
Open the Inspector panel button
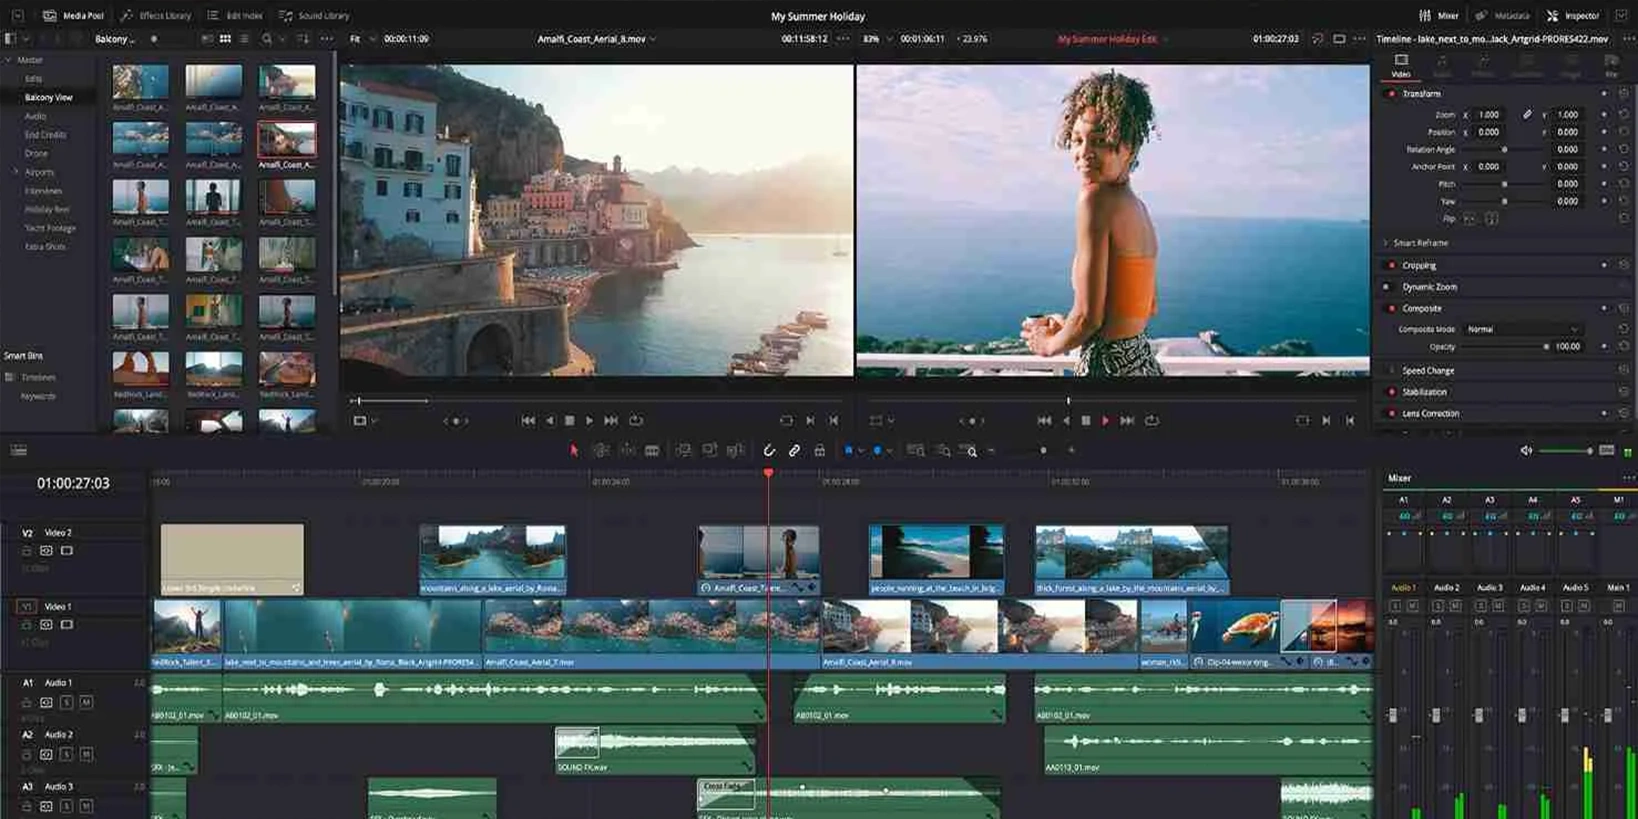click(1573, 16)
